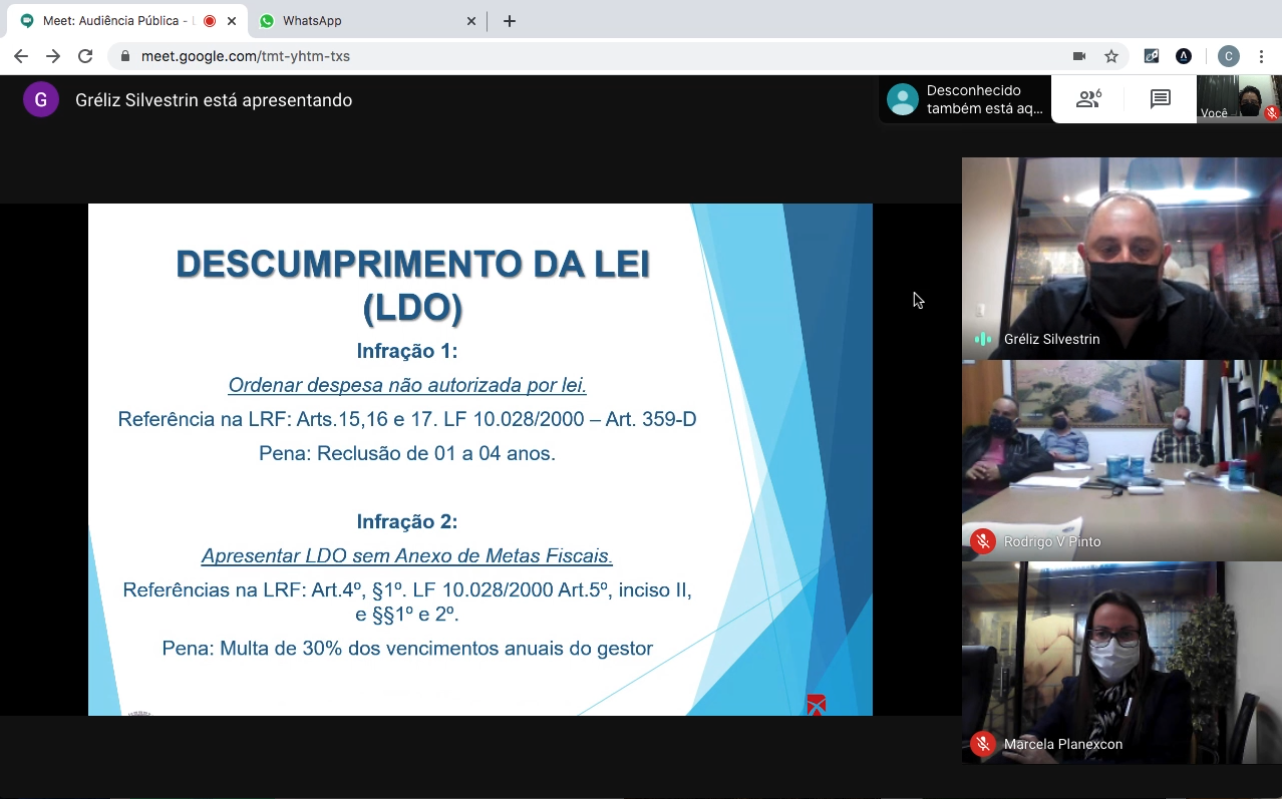Click the audio indicator on Gréliz Silvestrin tile

coord(983,339)
